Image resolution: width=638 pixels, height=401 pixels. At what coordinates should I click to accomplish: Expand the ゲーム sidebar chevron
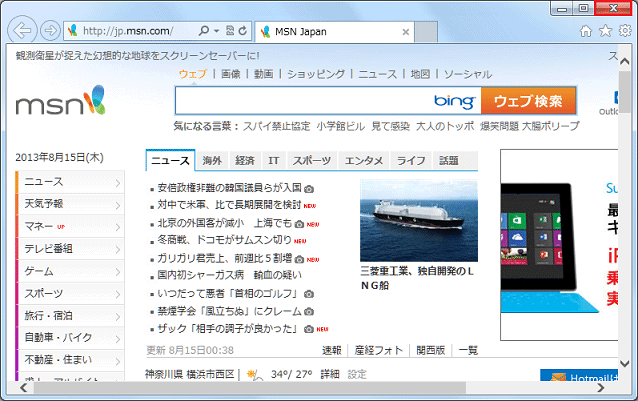118,272
